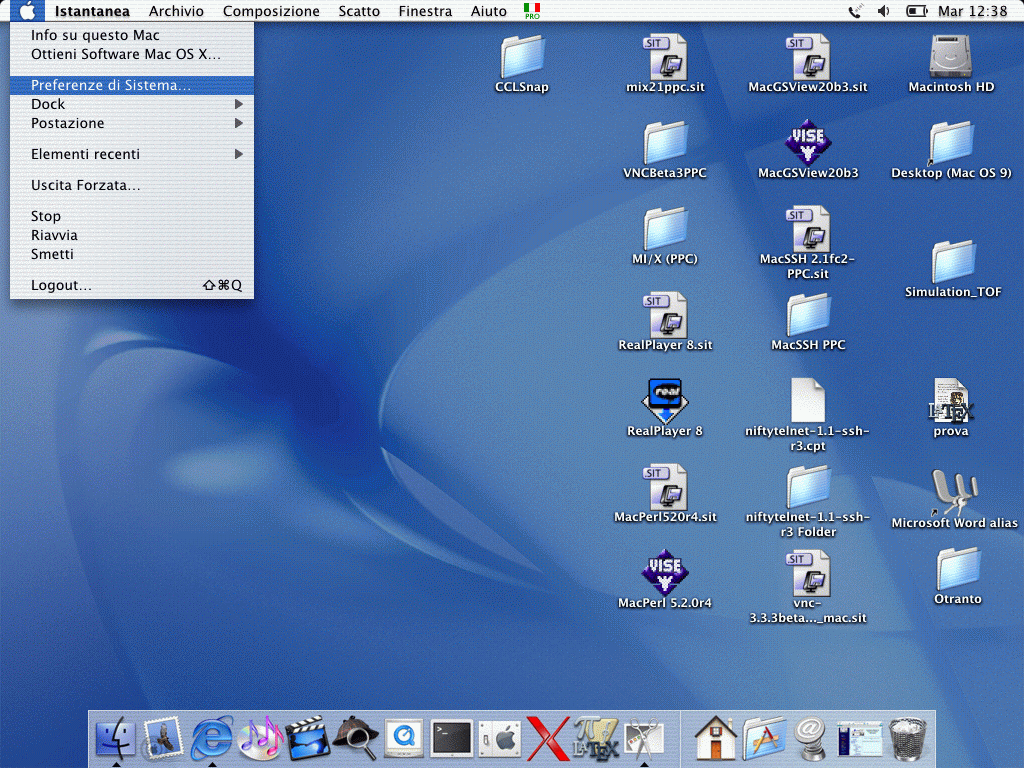Select the prova LaTeX document icon
This screenshot has width=1024, height=768.
951,400
